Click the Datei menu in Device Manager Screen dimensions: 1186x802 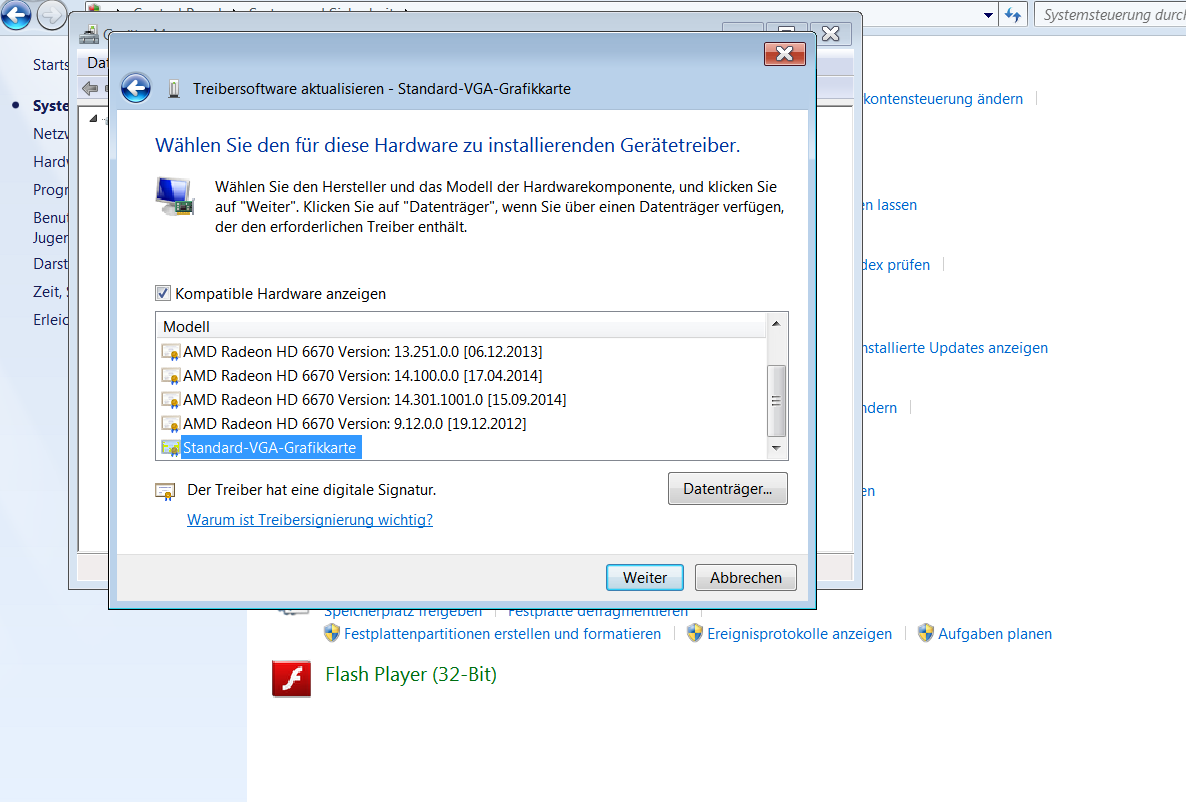pyautogui.click(x=97, y=63)
